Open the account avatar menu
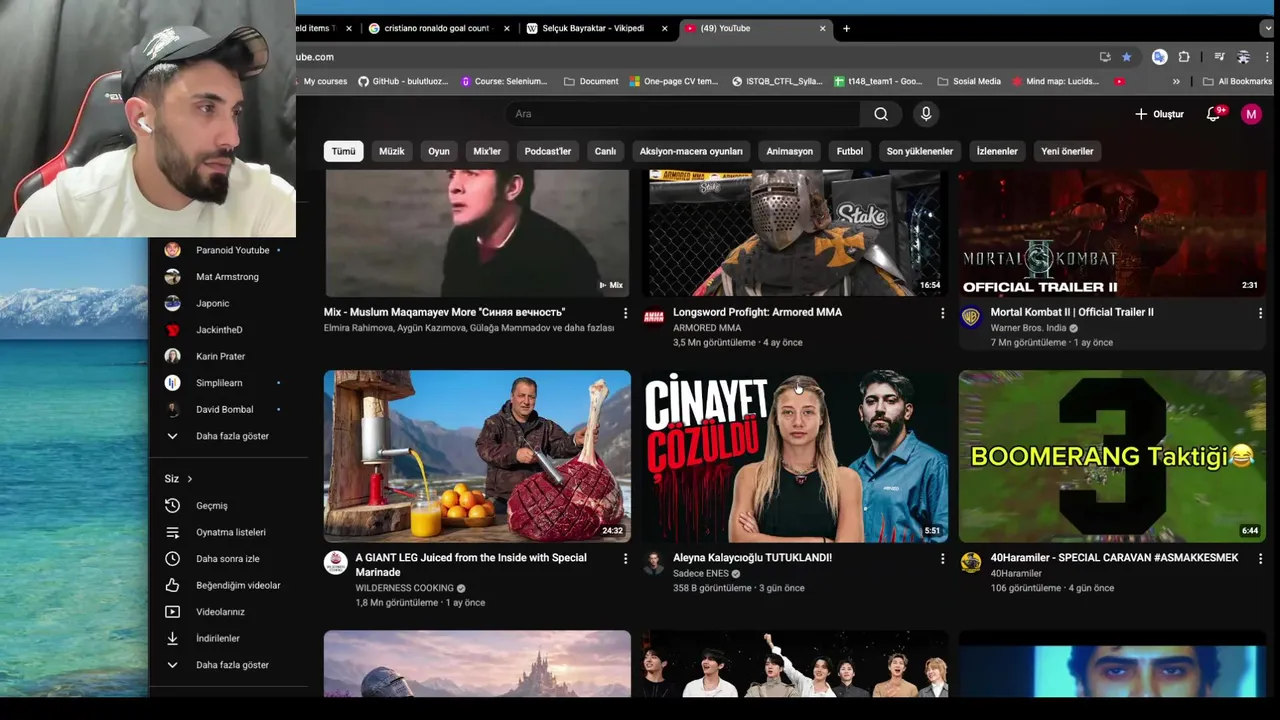The image size is (1280, 720). pyautogui.click(x=1251, y=114)
